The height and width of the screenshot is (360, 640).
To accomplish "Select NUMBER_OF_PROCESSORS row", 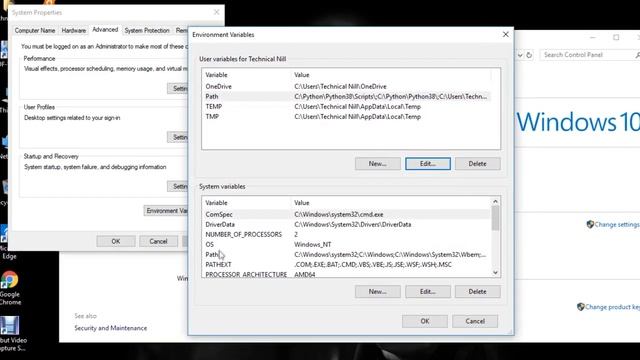I will [347, 235].
